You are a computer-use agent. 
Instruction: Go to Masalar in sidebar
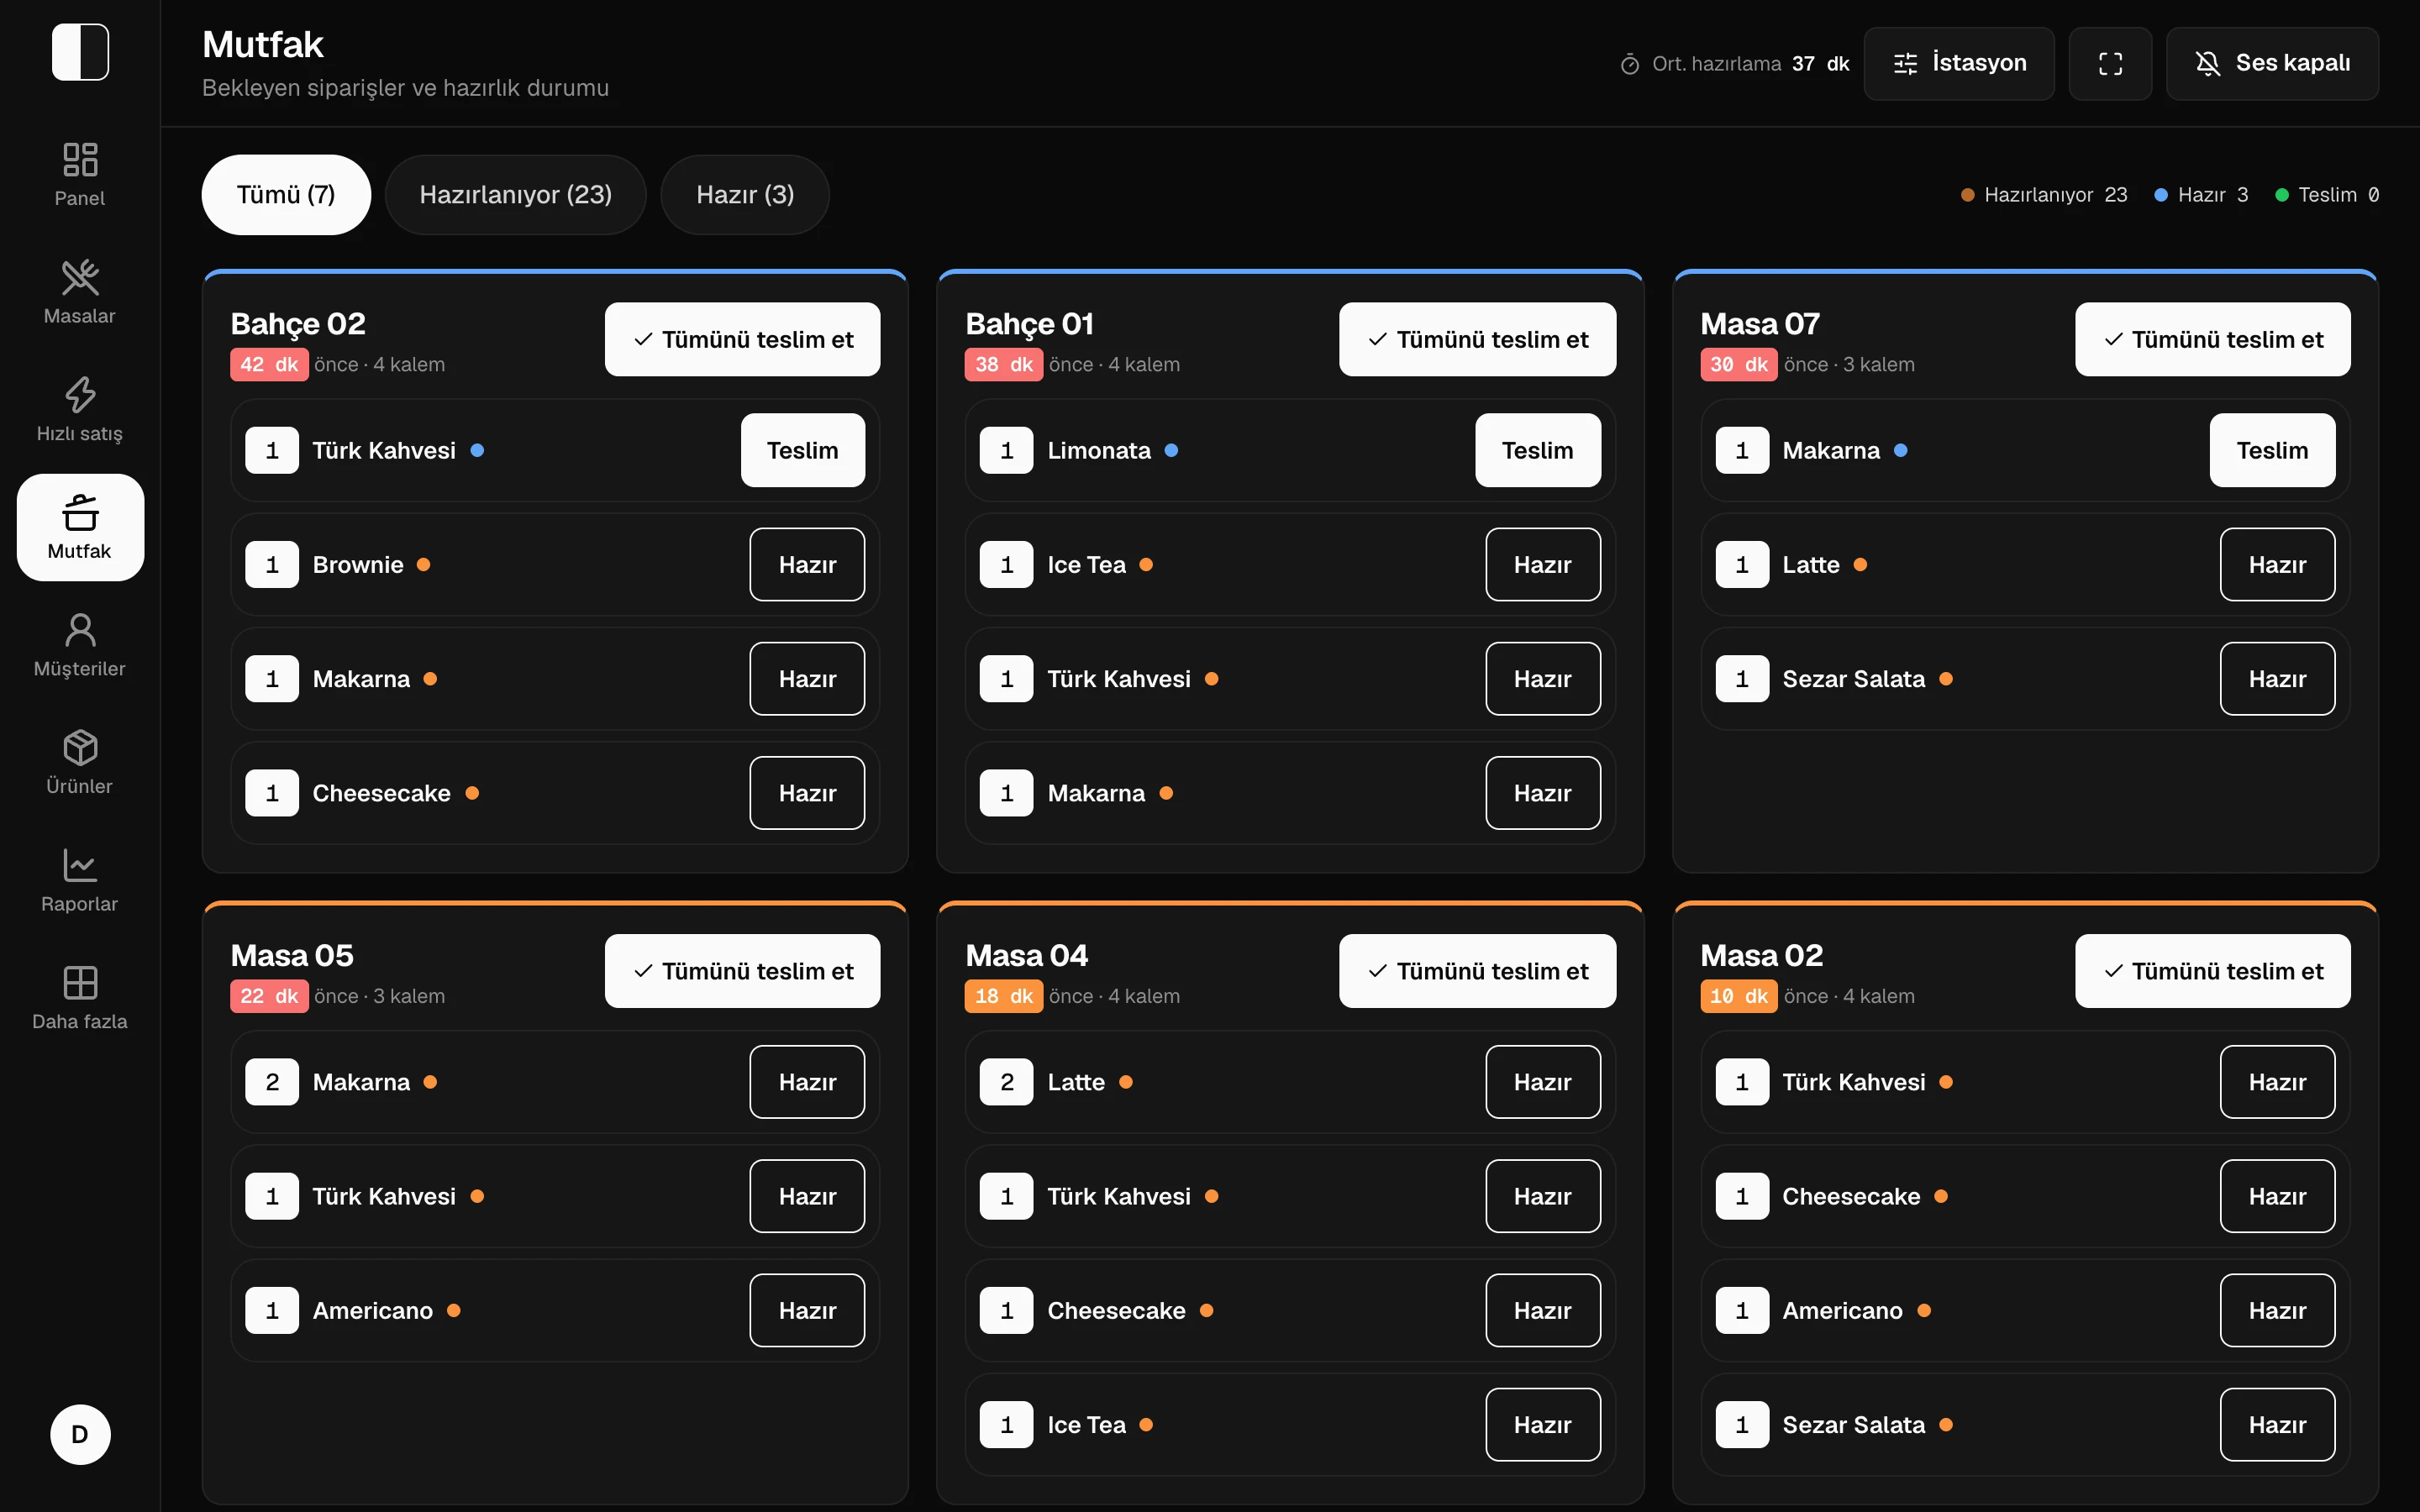point(80,292)
